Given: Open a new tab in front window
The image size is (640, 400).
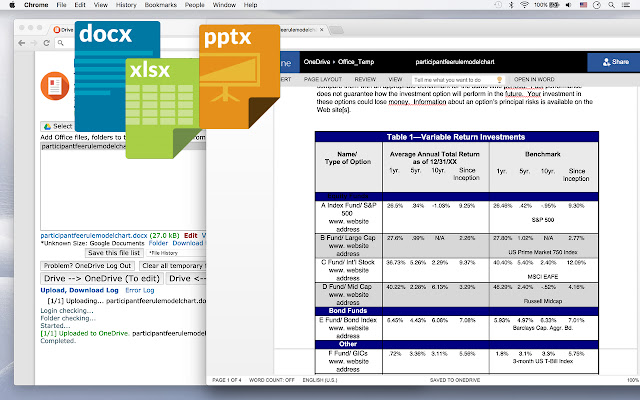Looking at the screenshot, I should tap(336, 30).
